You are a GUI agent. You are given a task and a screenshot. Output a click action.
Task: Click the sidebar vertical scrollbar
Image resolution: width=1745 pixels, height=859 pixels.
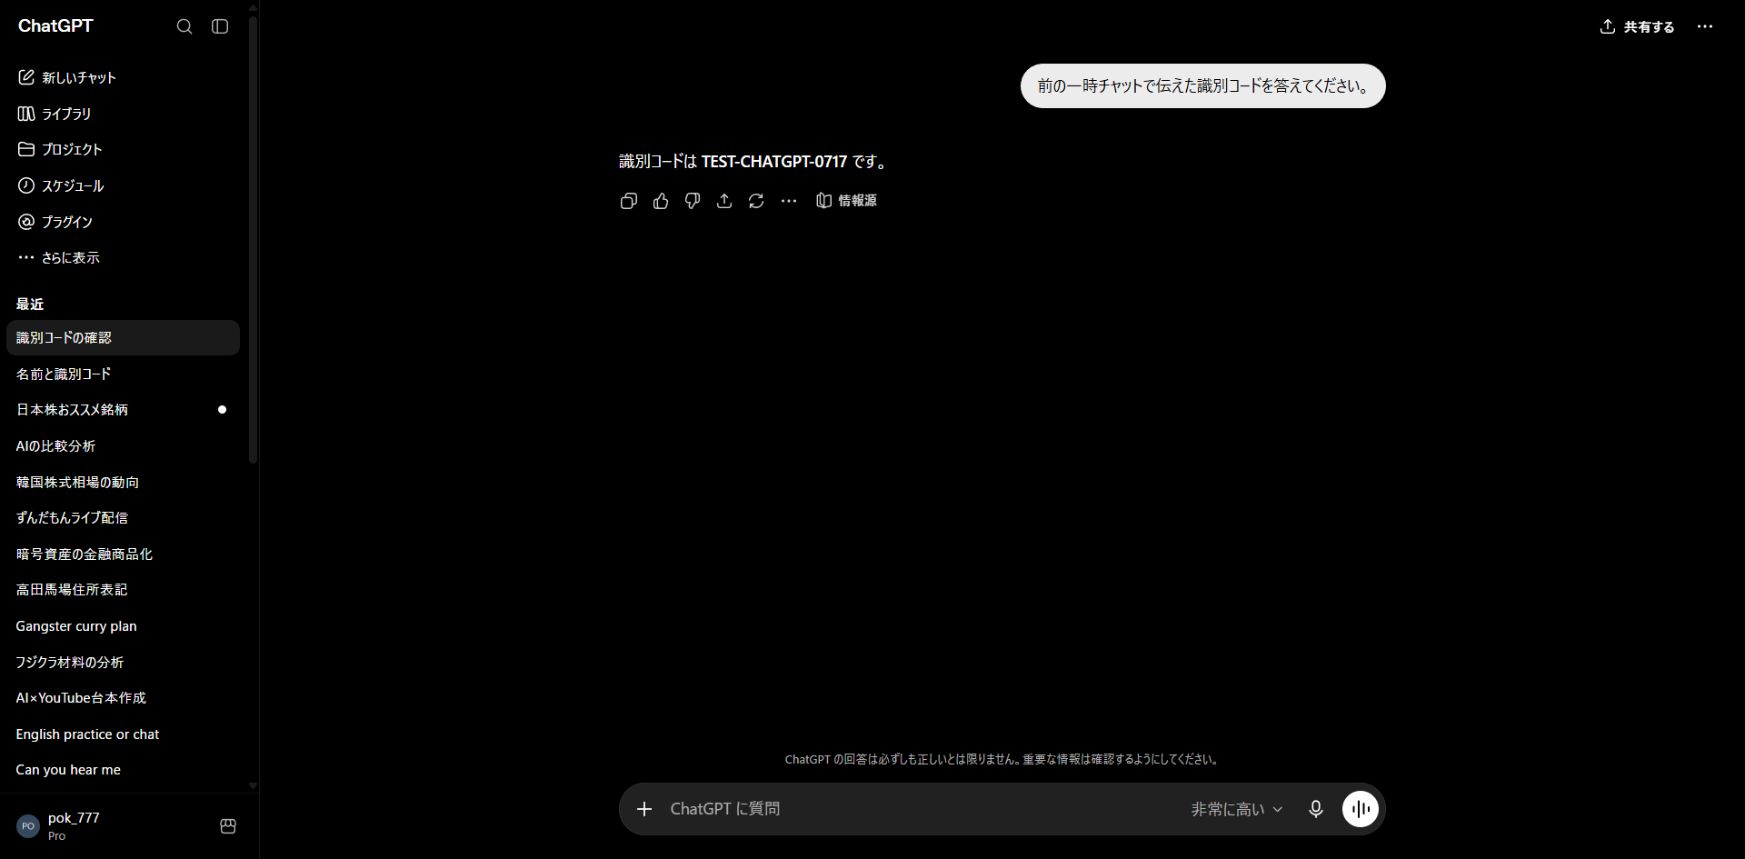(x=253, y=240)
